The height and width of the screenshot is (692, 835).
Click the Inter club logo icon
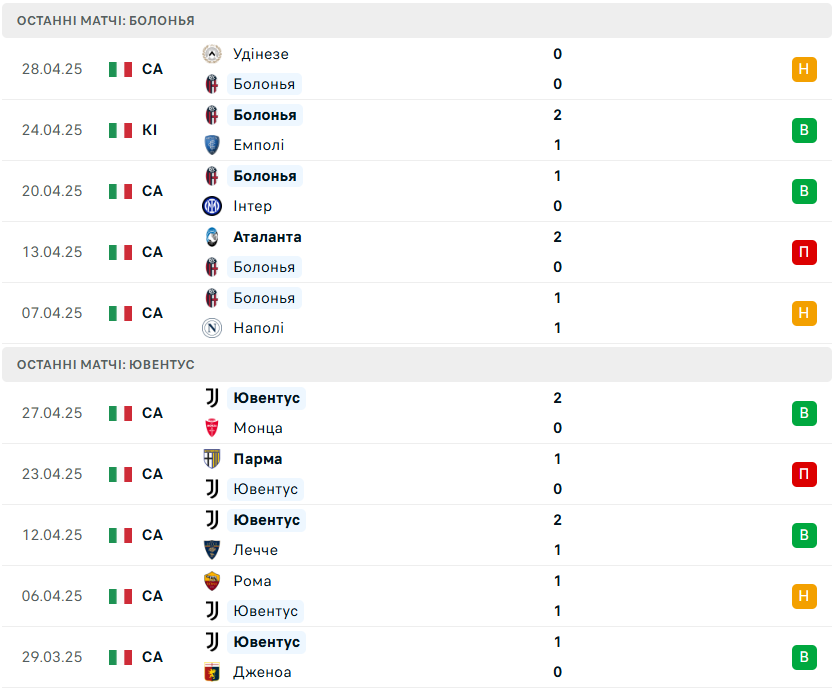click(212, 206)
